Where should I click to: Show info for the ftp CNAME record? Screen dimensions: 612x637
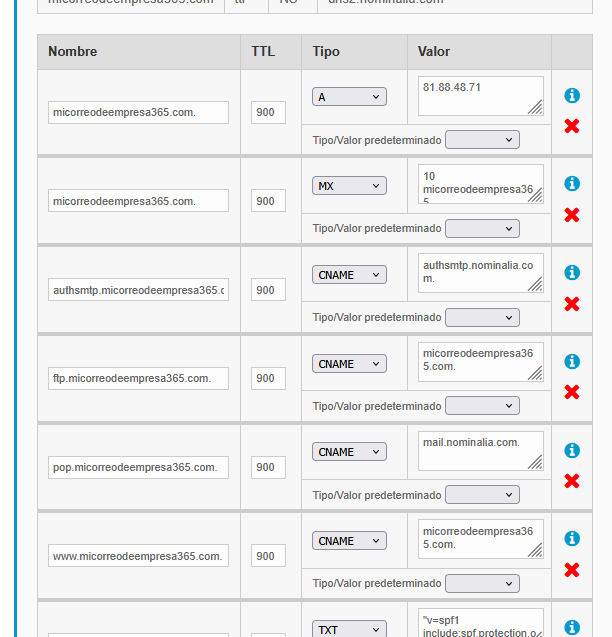[x=572, y=362]
